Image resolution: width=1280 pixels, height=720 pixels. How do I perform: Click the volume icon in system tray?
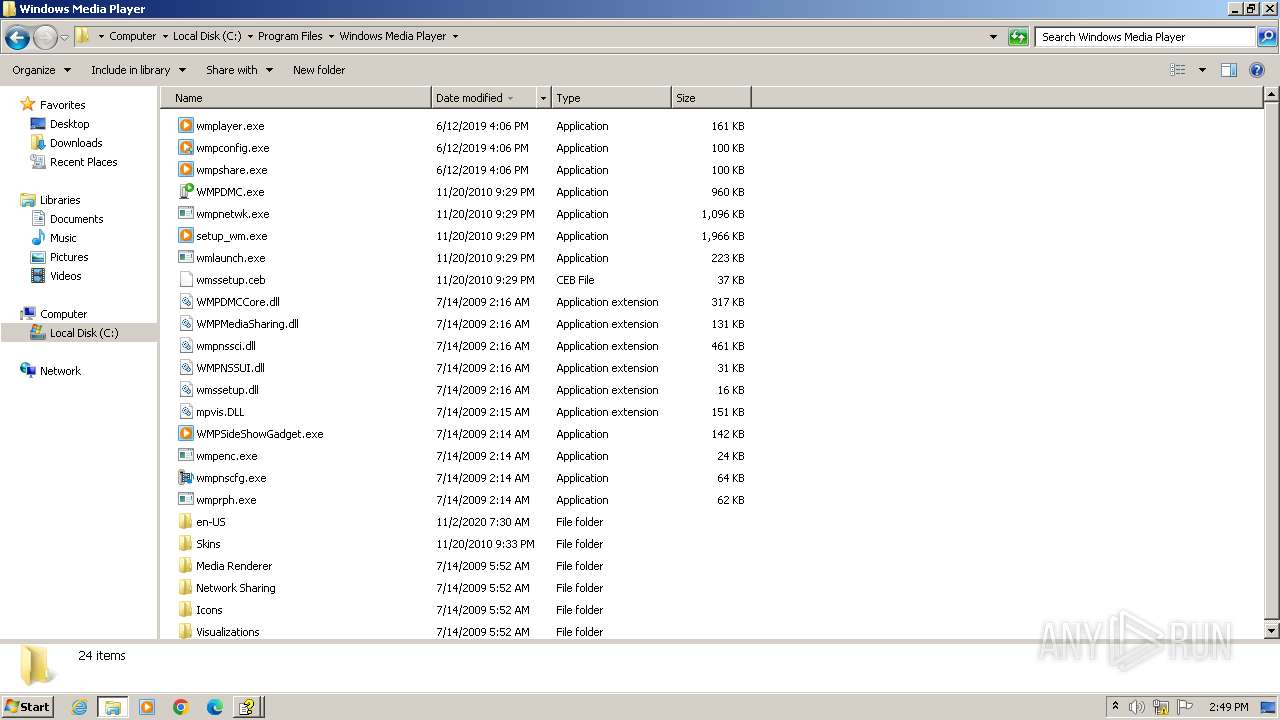(x=1137, y=707)
